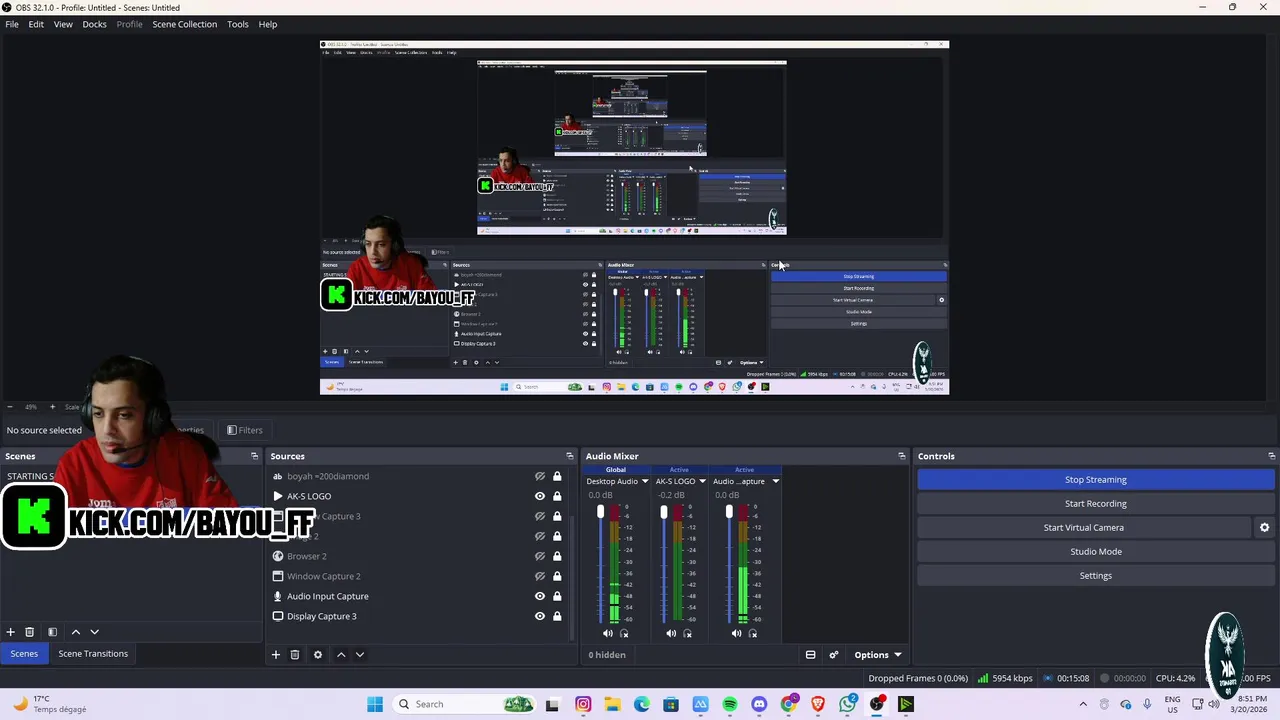
Task: Open Filters for the selected source
Action: pos(244,430)
